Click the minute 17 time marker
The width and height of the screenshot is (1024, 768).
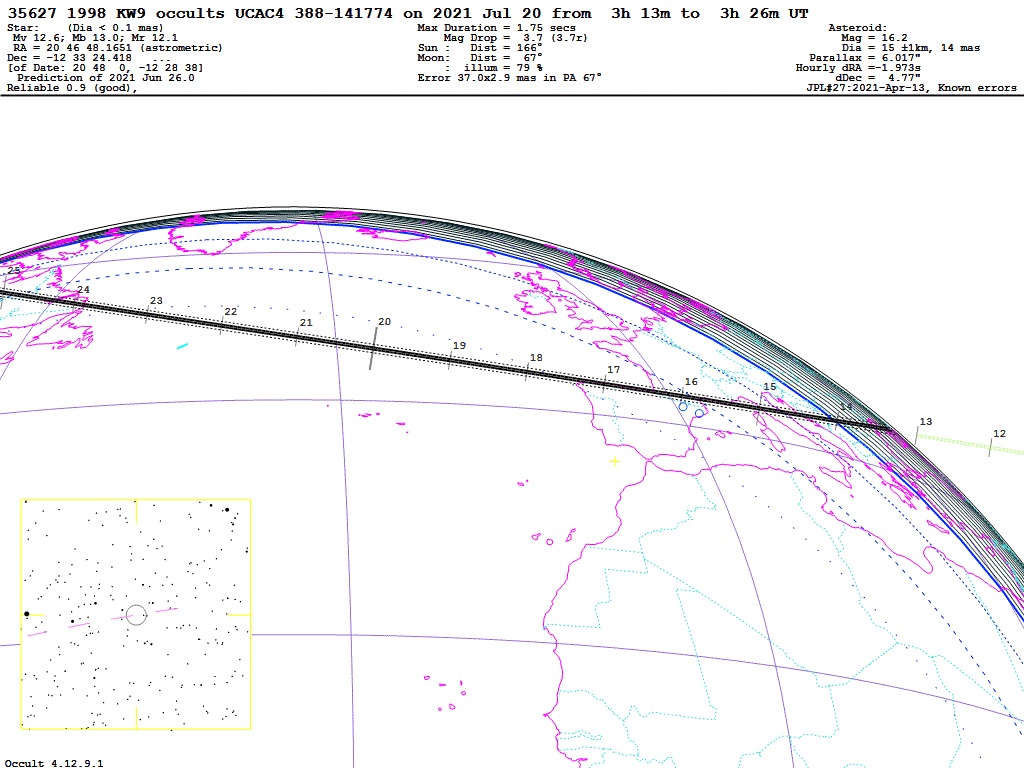613,370
